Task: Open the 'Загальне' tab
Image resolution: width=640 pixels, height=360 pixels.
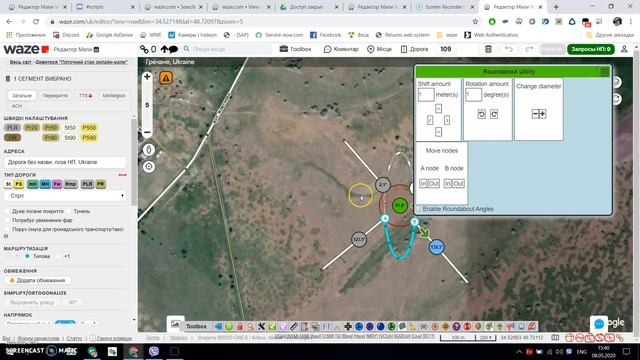Action: pyautogui.click(x=22, y=96)
